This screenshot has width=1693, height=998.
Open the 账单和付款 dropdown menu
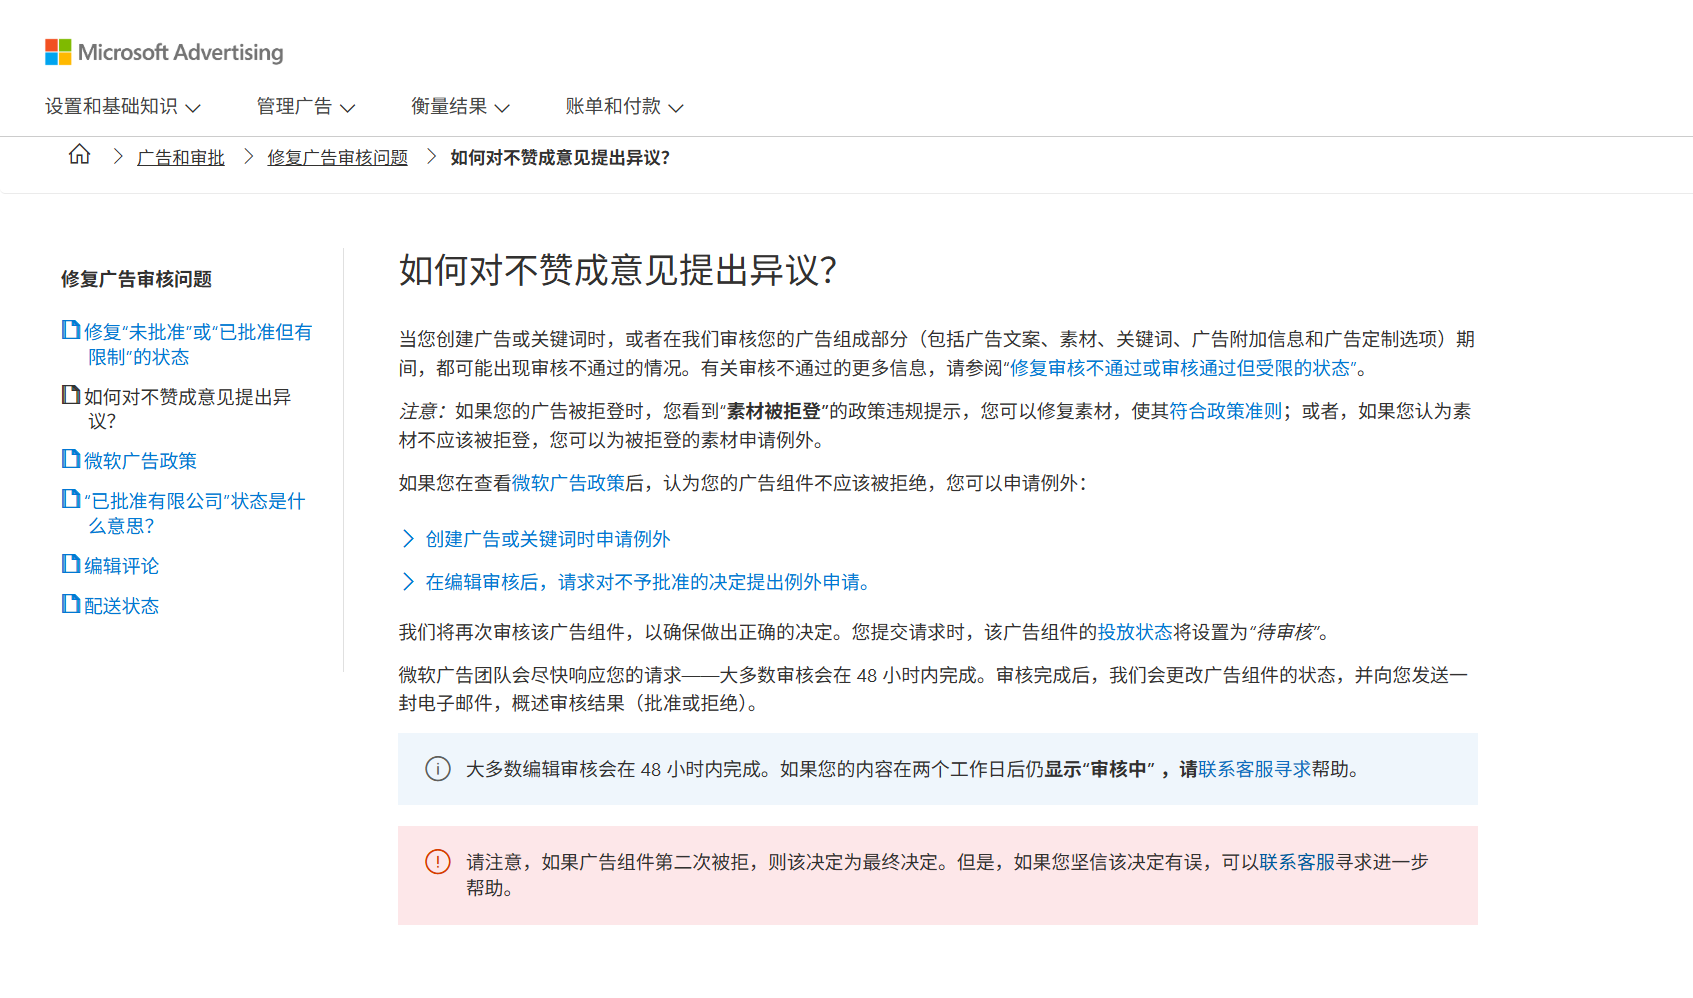coord(625,106)
